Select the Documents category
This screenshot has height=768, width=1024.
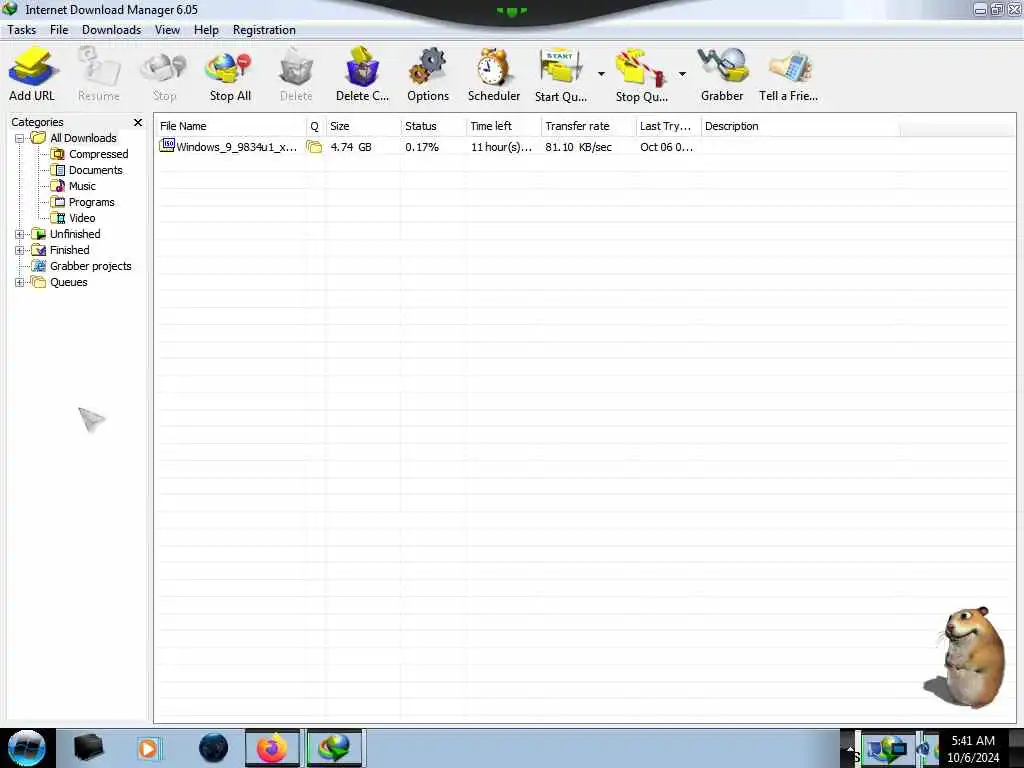95,170
